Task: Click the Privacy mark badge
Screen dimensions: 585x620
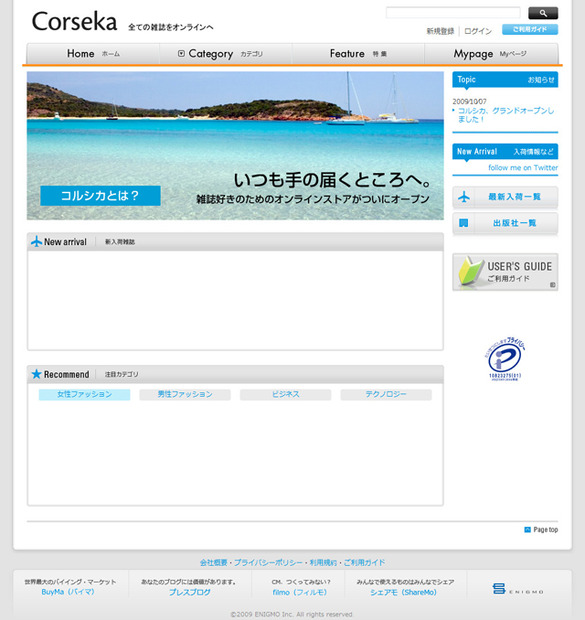Action: point(505,359)
